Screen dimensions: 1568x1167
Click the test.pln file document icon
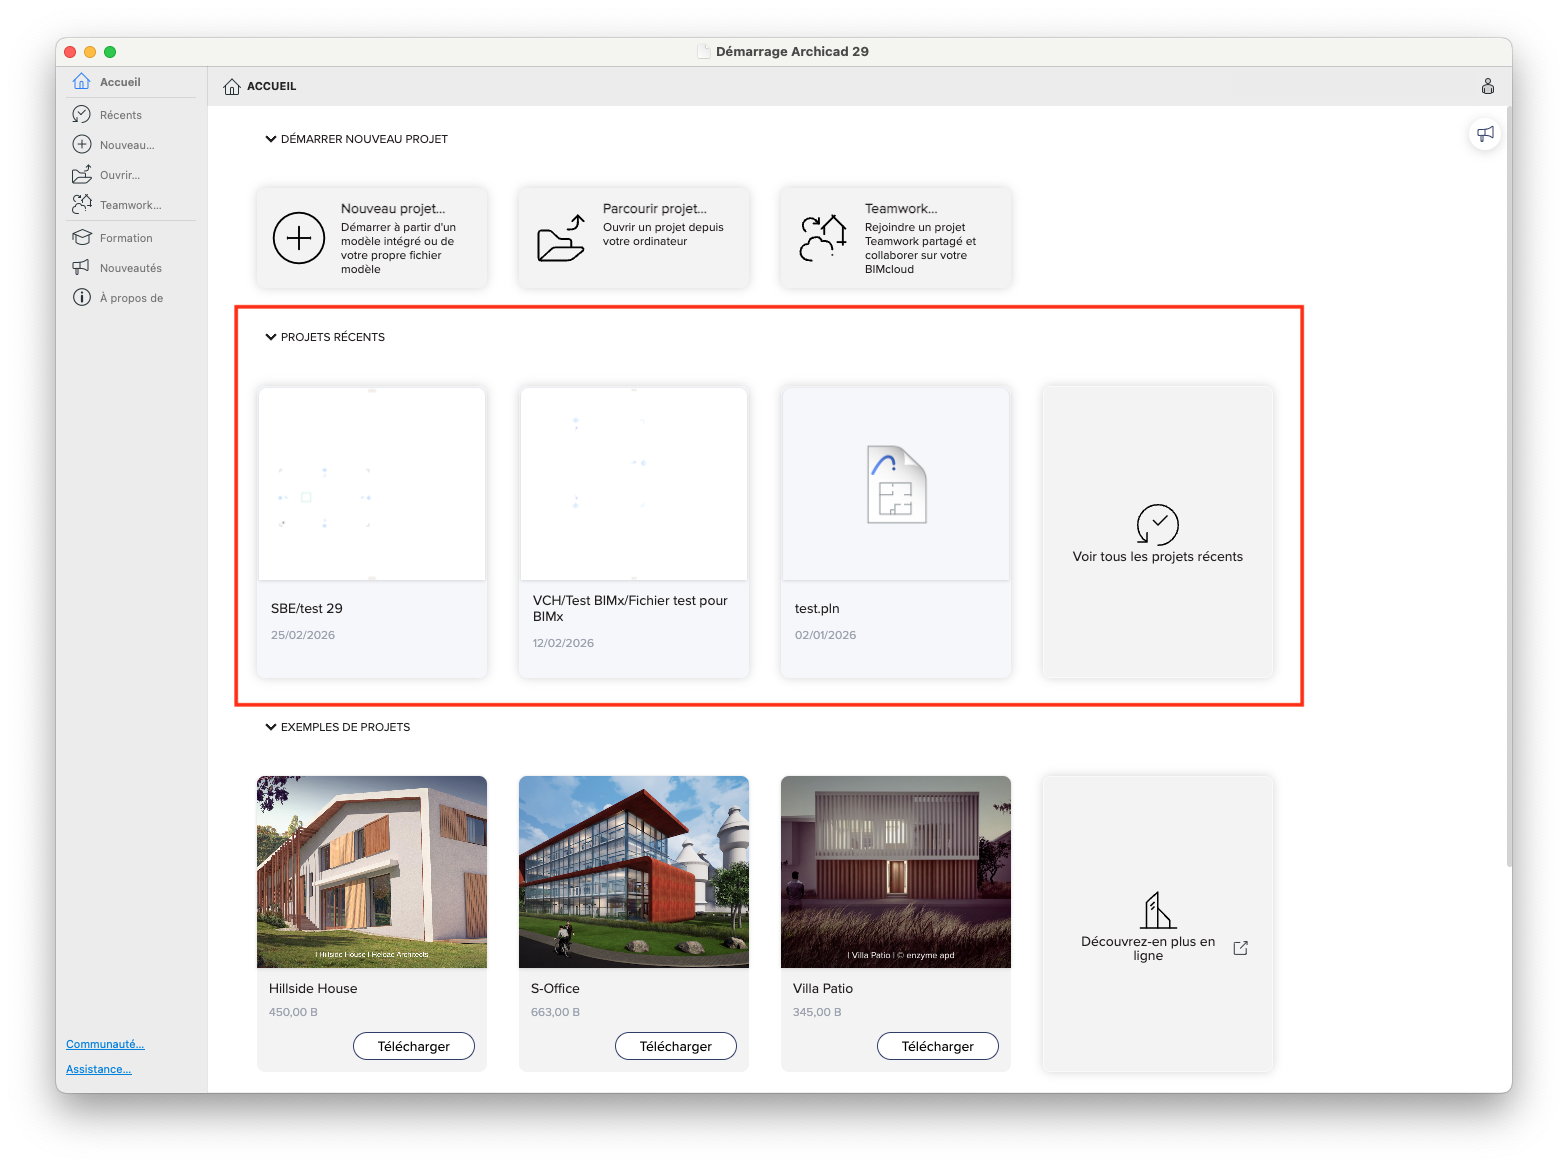click(896, 484)
